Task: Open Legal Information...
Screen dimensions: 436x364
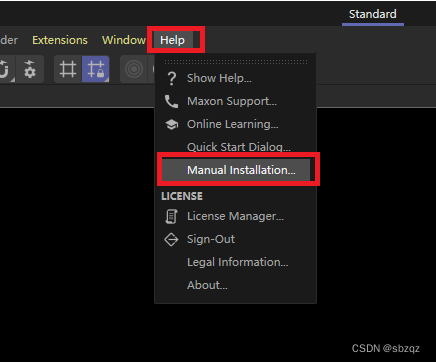Action: 236,262
